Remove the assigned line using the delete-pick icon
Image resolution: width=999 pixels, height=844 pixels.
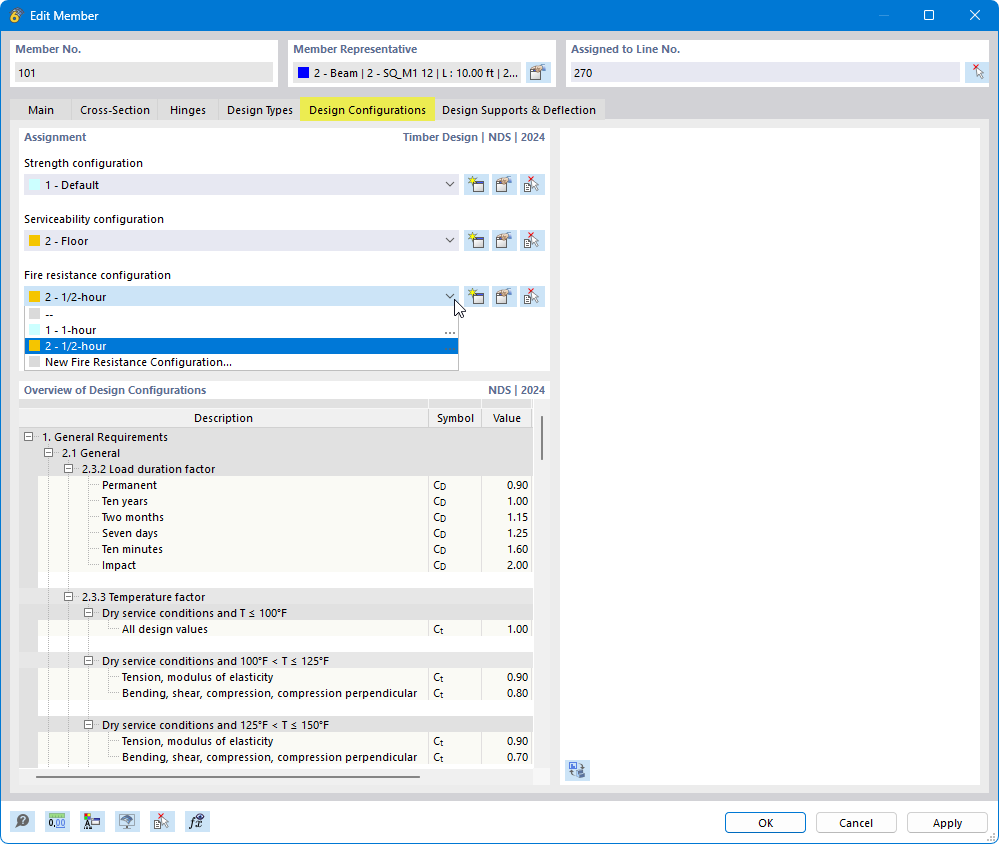976,71
